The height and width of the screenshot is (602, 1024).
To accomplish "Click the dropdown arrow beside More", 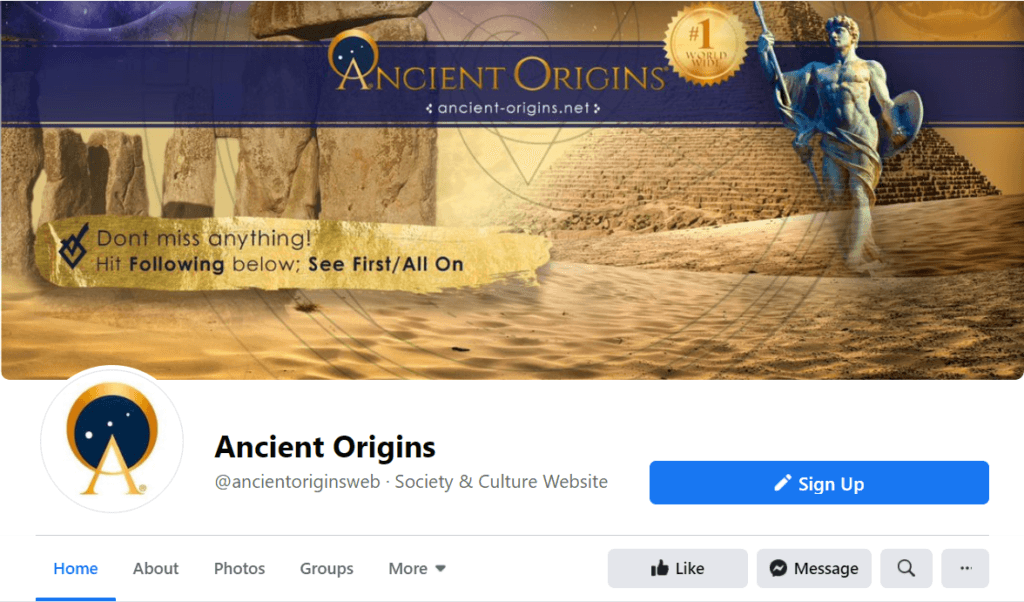I will pos(441,569).
